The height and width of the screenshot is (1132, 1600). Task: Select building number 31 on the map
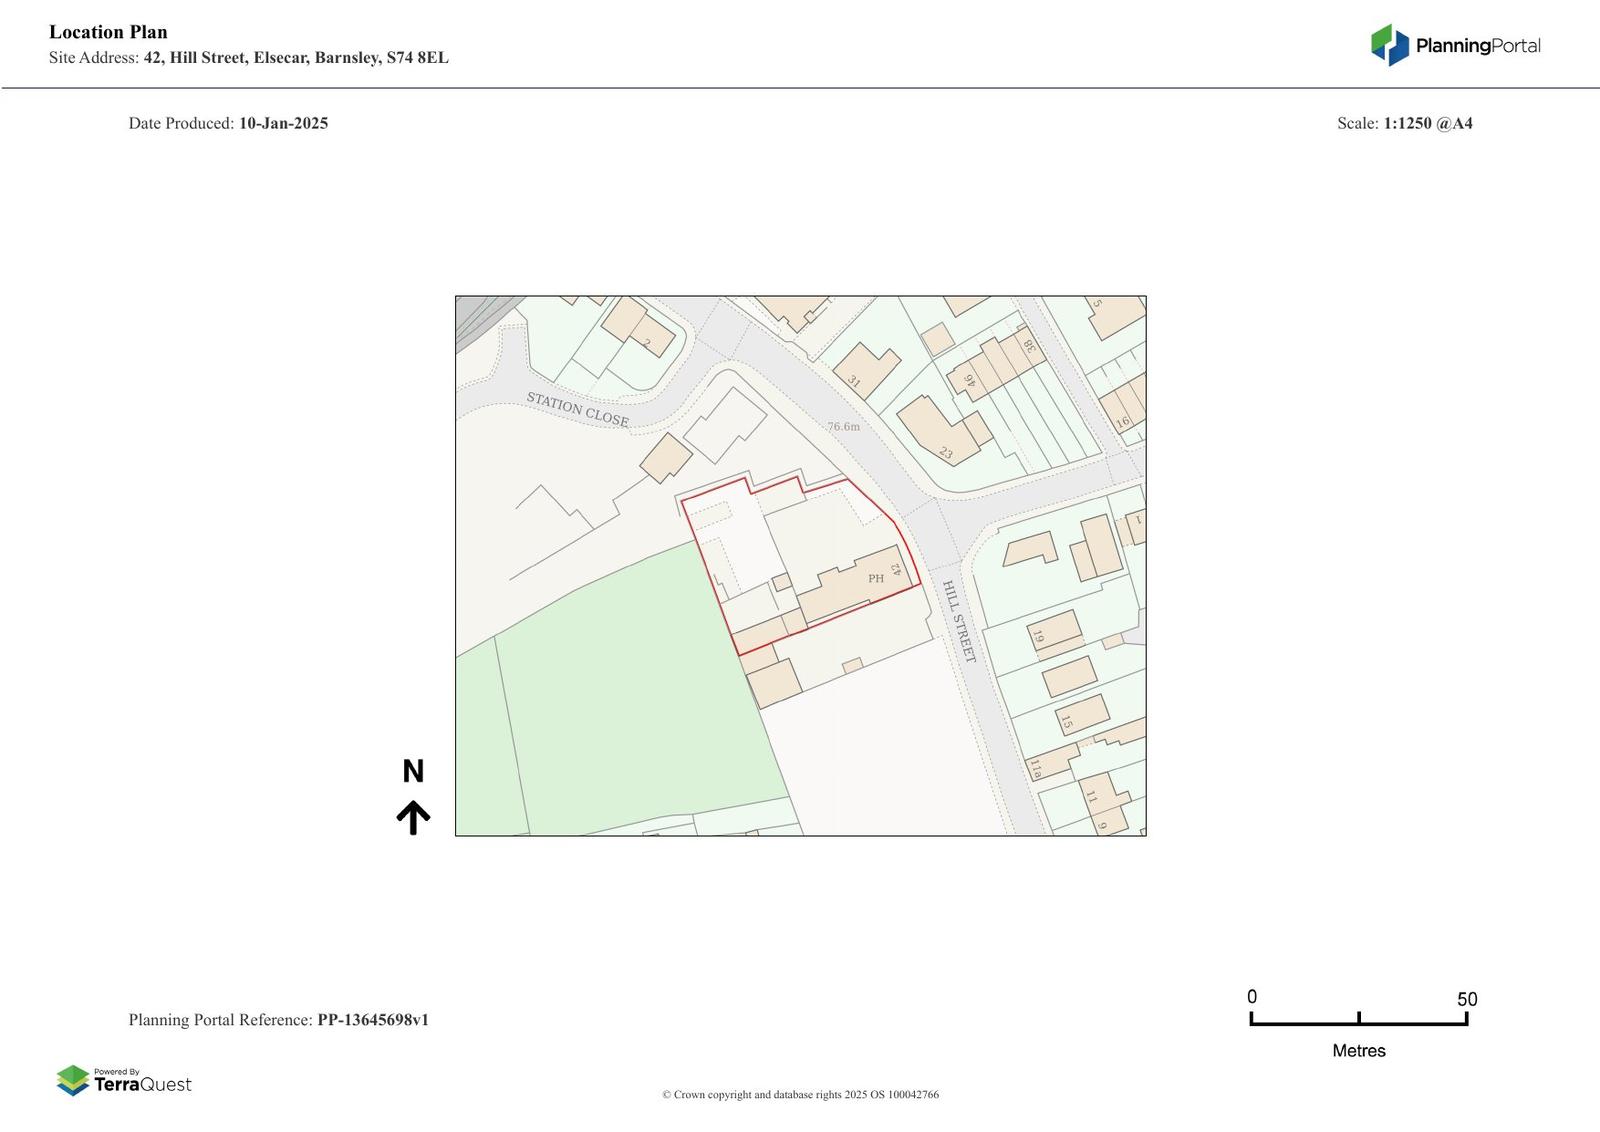tap(854, 381)
